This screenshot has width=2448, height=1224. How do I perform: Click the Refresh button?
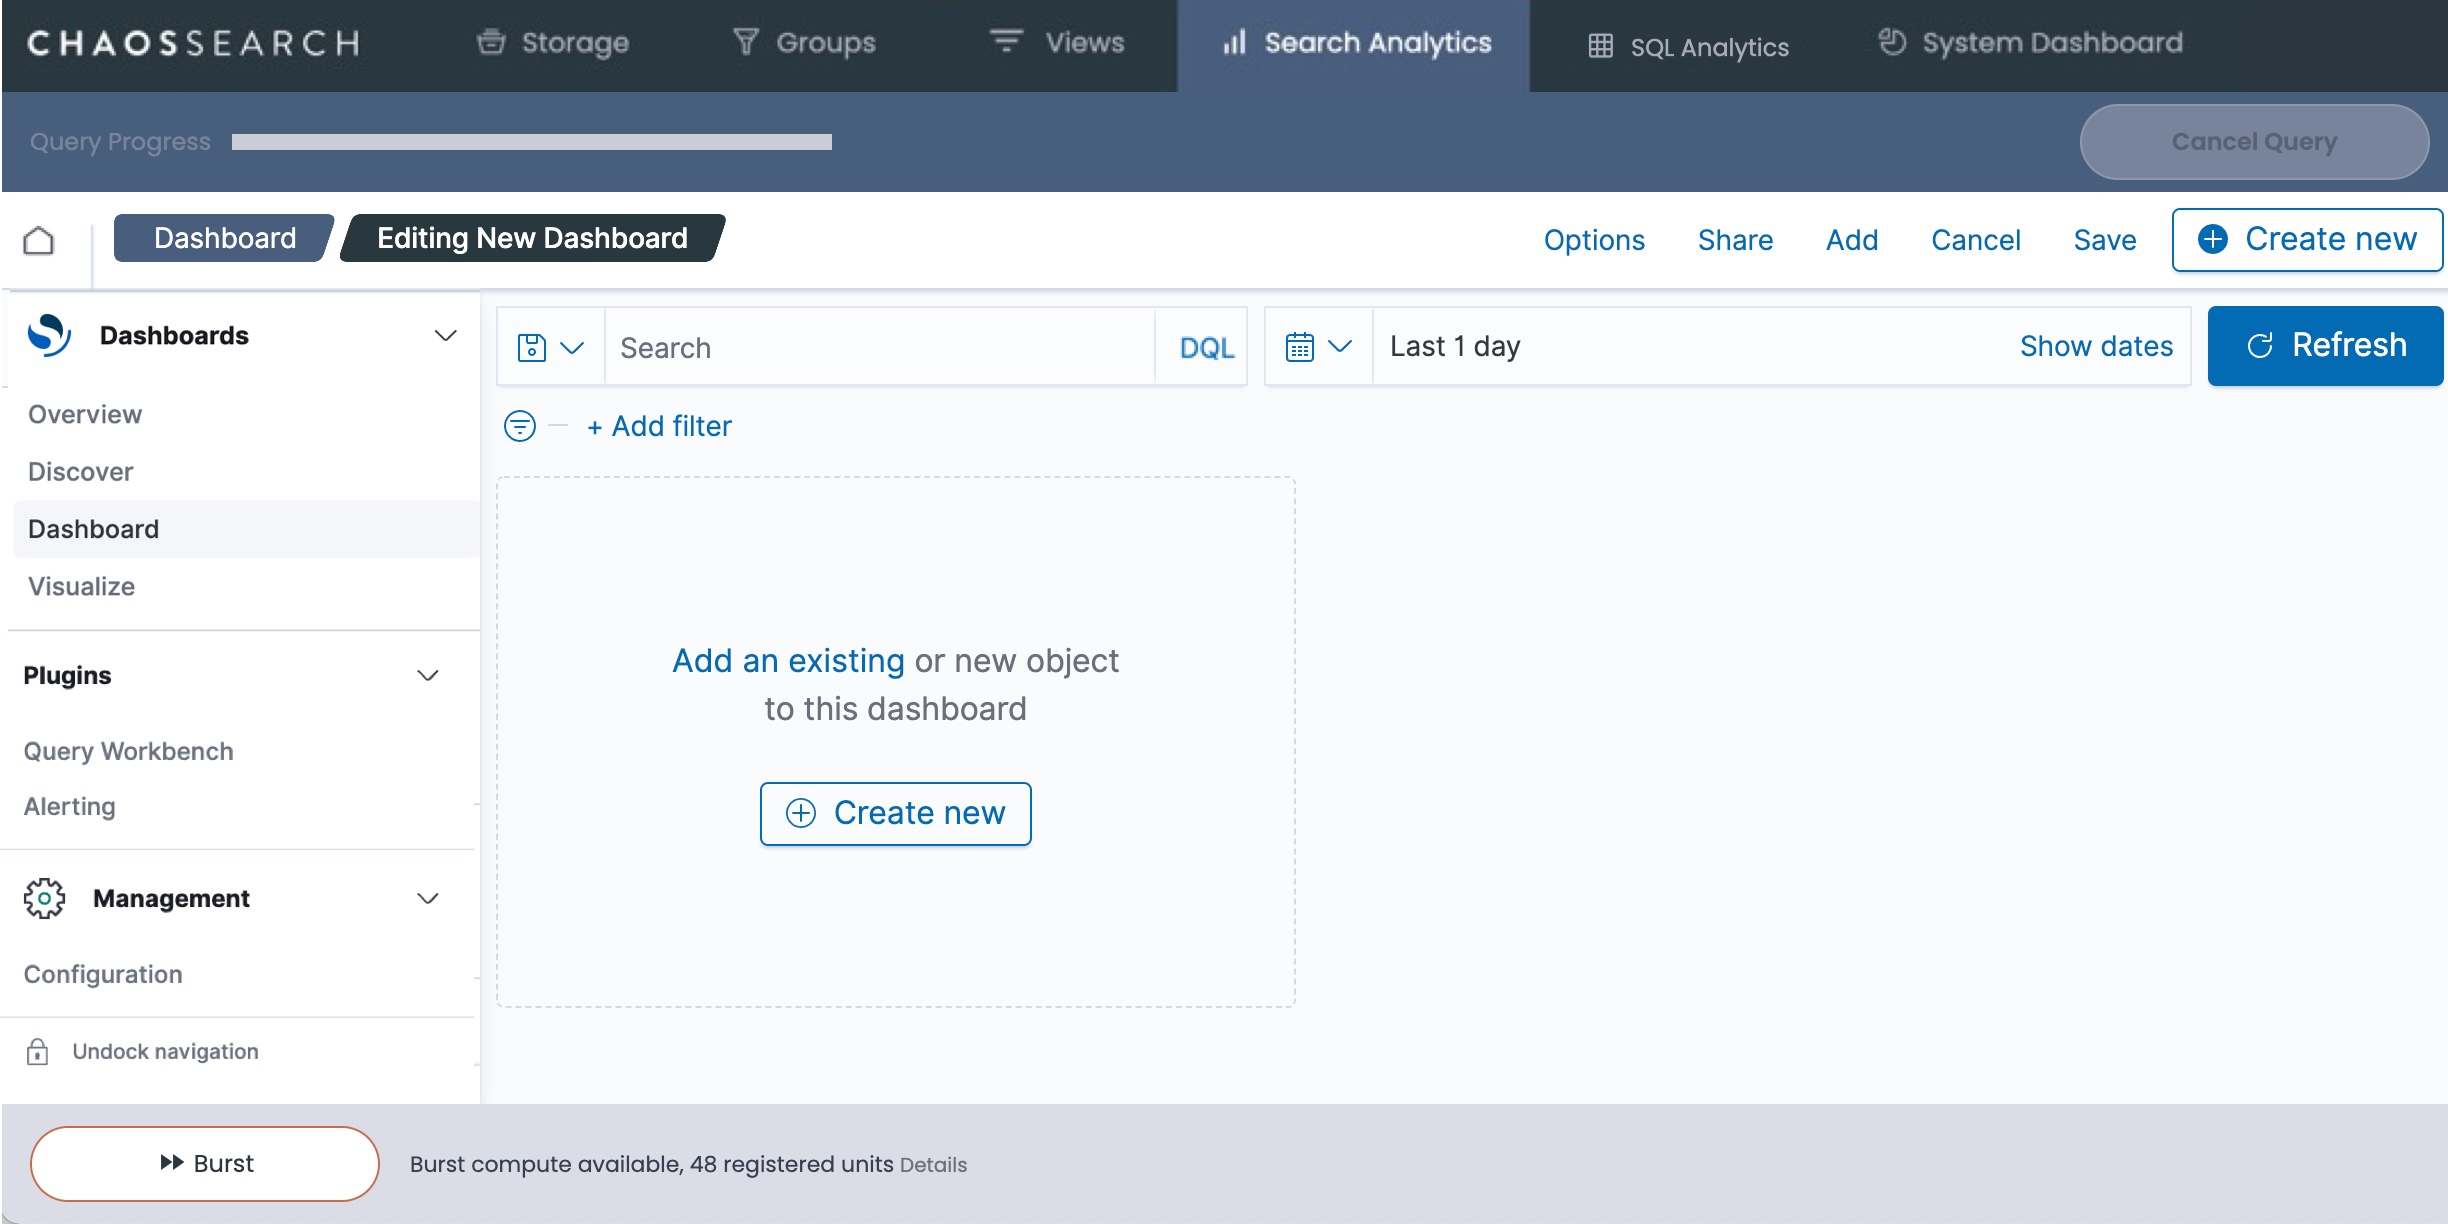(2324, 345)
